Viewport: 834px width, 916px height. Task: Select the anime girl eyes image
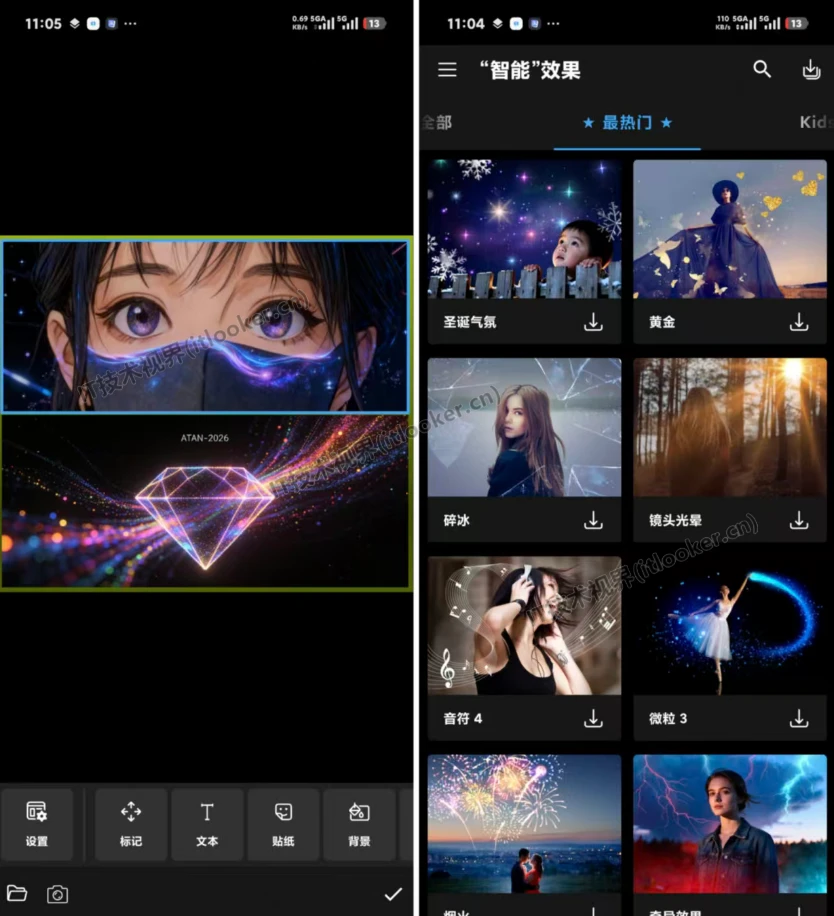pyautogui.click(x=205, y=326)
